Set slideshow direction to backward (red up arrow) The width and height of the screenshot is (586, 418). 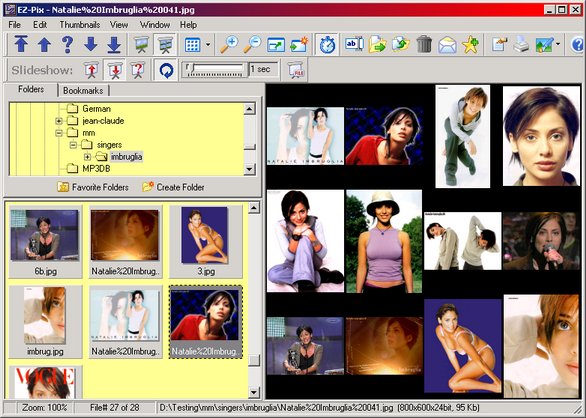click(92, 70)
